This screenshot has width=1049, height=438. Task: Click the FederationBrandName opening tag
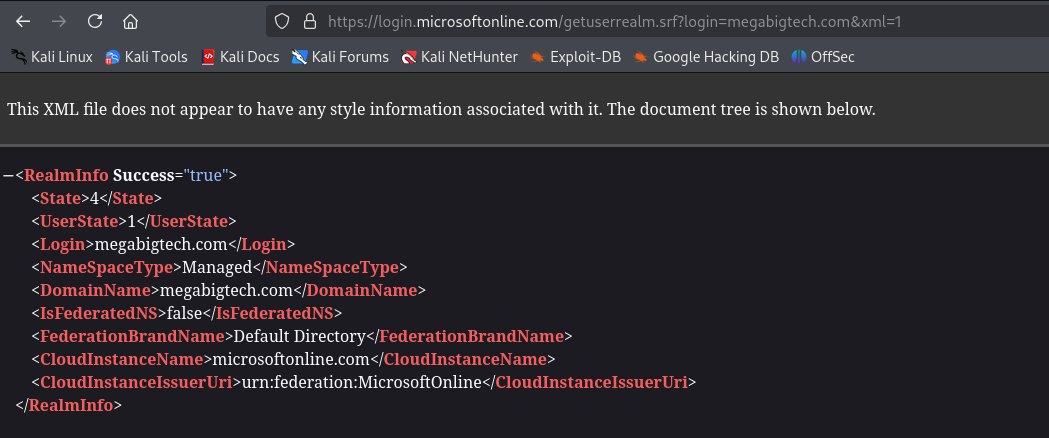(x=132, y=336)
